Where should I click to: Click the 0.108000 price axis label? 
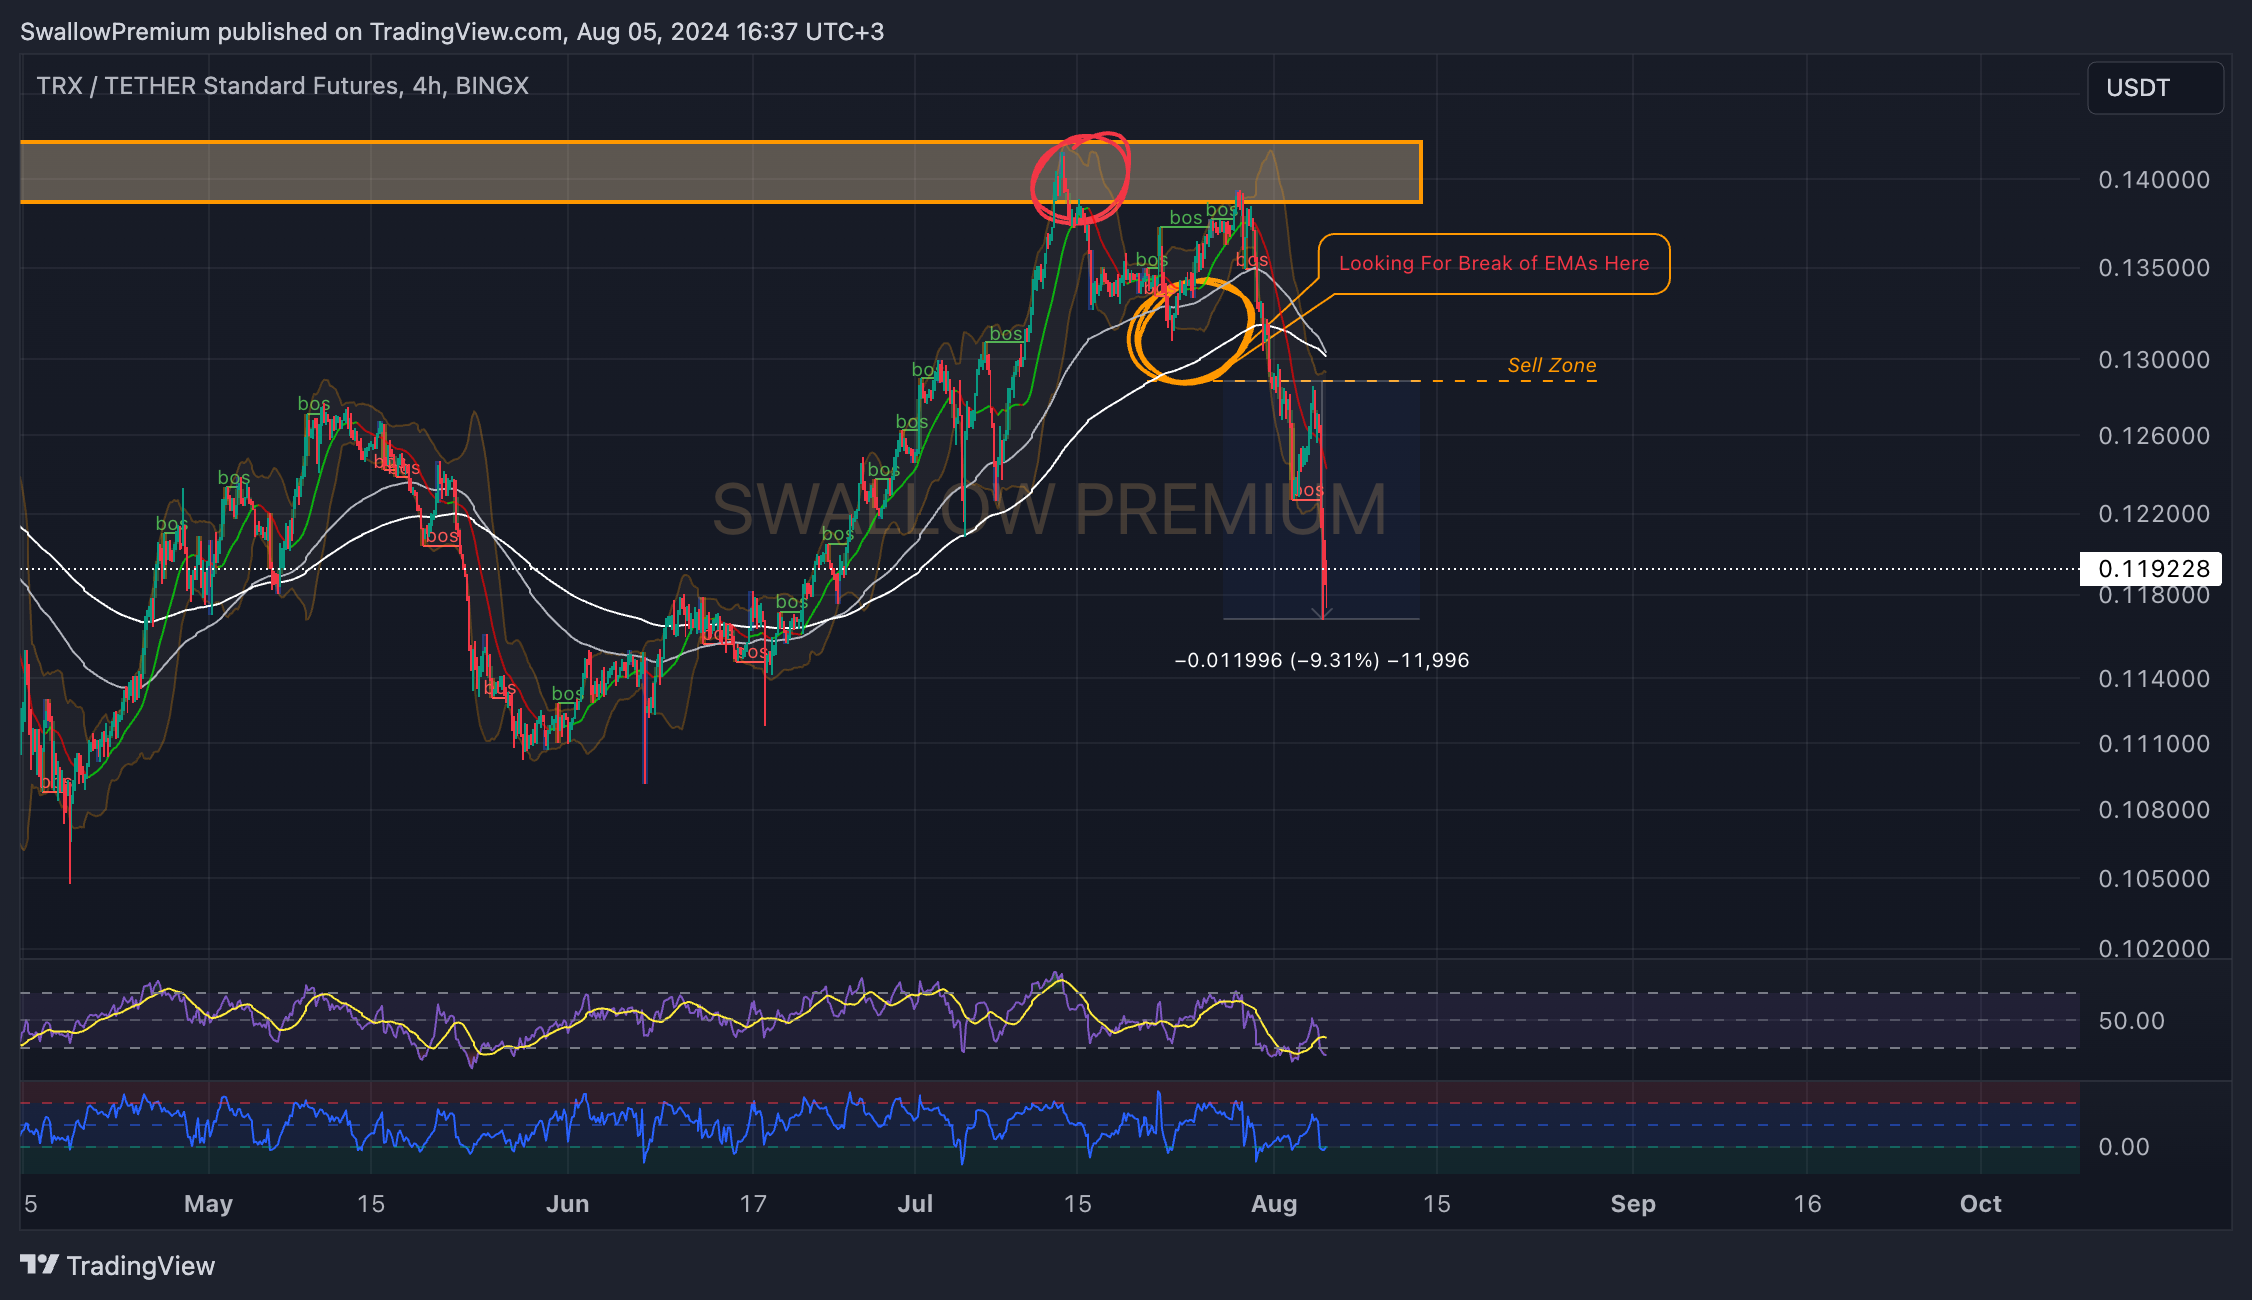tap(2154, 810)
